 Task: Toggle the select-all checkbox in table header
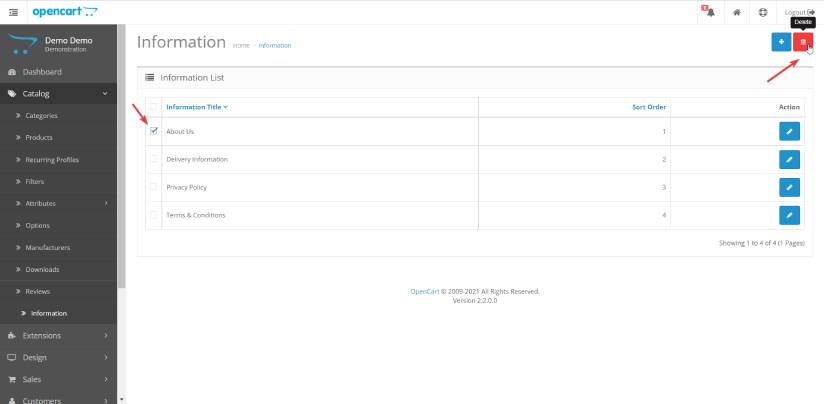[153, 106]
